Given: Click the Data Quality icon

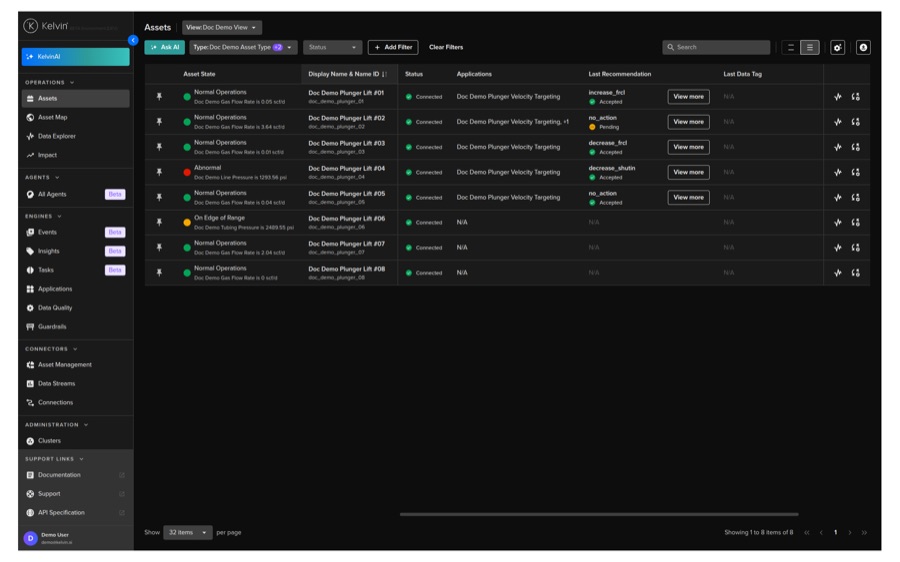Looking at the screenshot, I should 30,308.
